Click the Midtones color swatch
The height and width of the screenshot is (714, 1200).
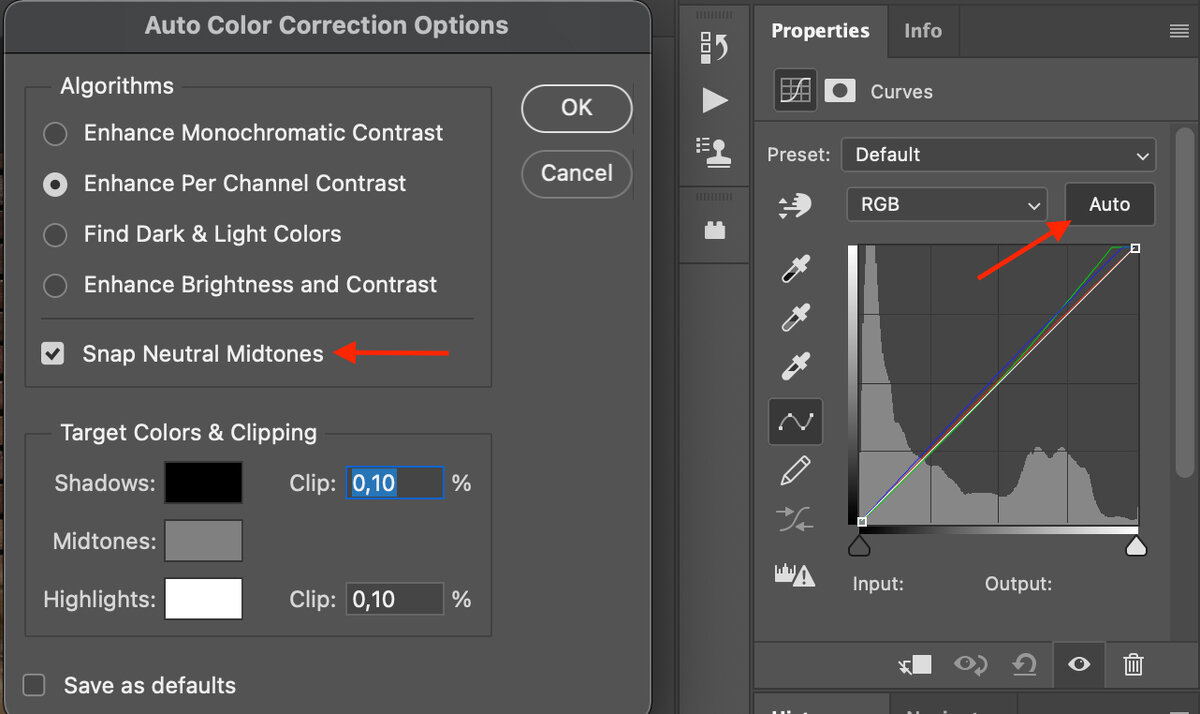click(x=203, y=540)
